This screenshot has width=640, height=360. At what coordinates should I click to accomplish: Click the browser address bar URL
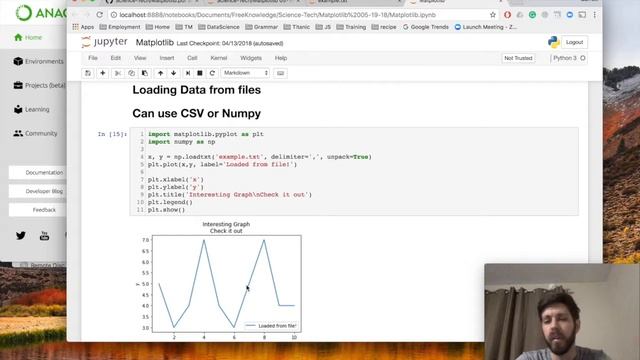point(278,15)
